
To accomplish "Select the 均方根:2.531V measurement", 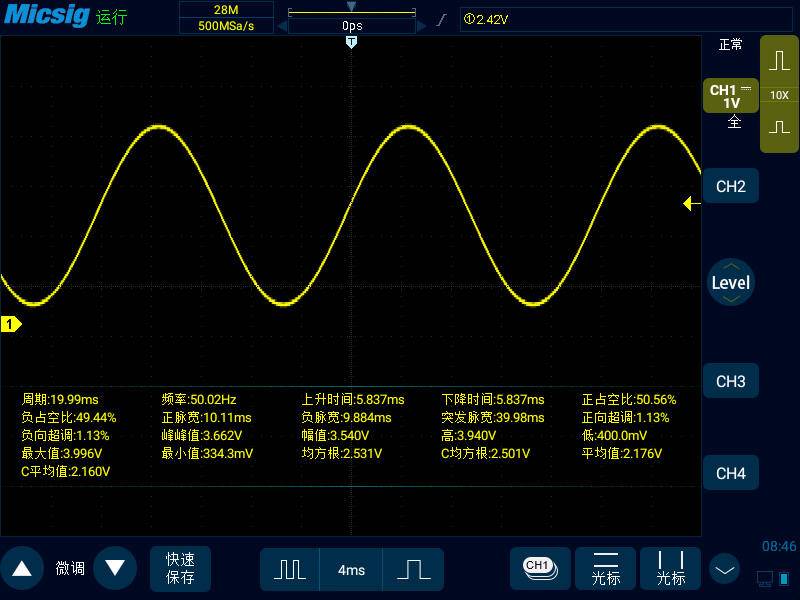I will [x=342, y=453].
